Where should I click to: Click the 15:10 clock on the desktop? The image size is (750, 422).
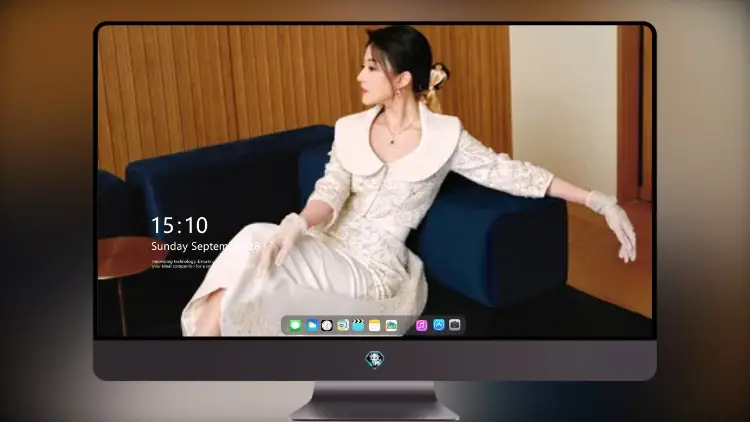pyautogui.click(x=179, y=225)
